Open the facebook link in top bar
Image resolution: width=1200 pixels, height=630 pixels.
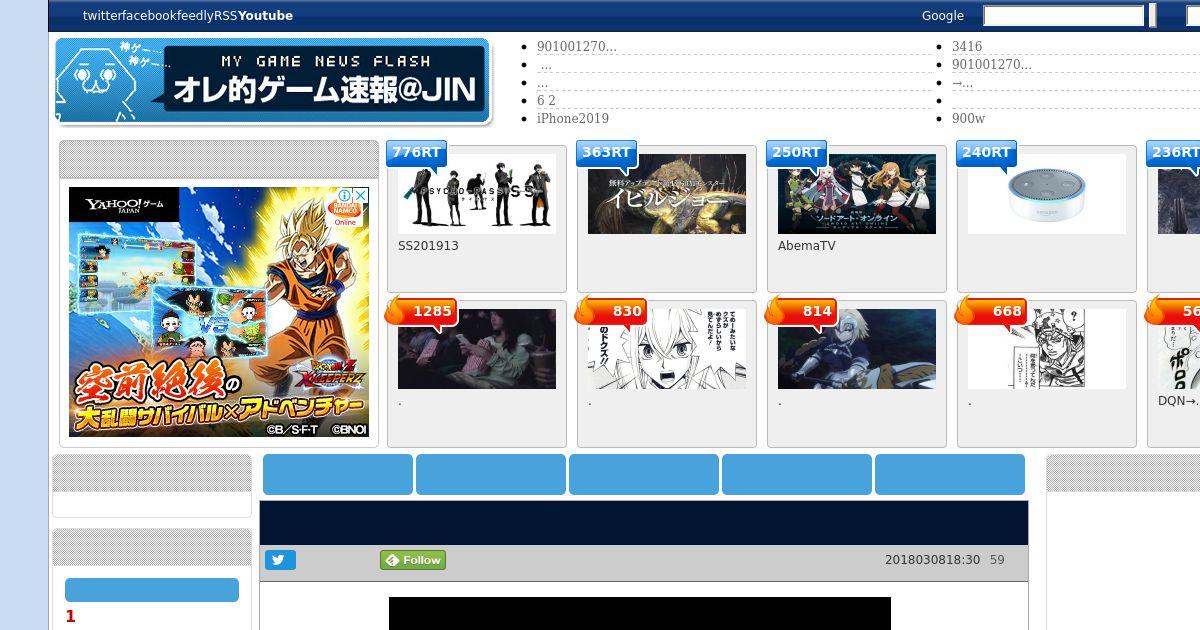[x=149, y=16]
